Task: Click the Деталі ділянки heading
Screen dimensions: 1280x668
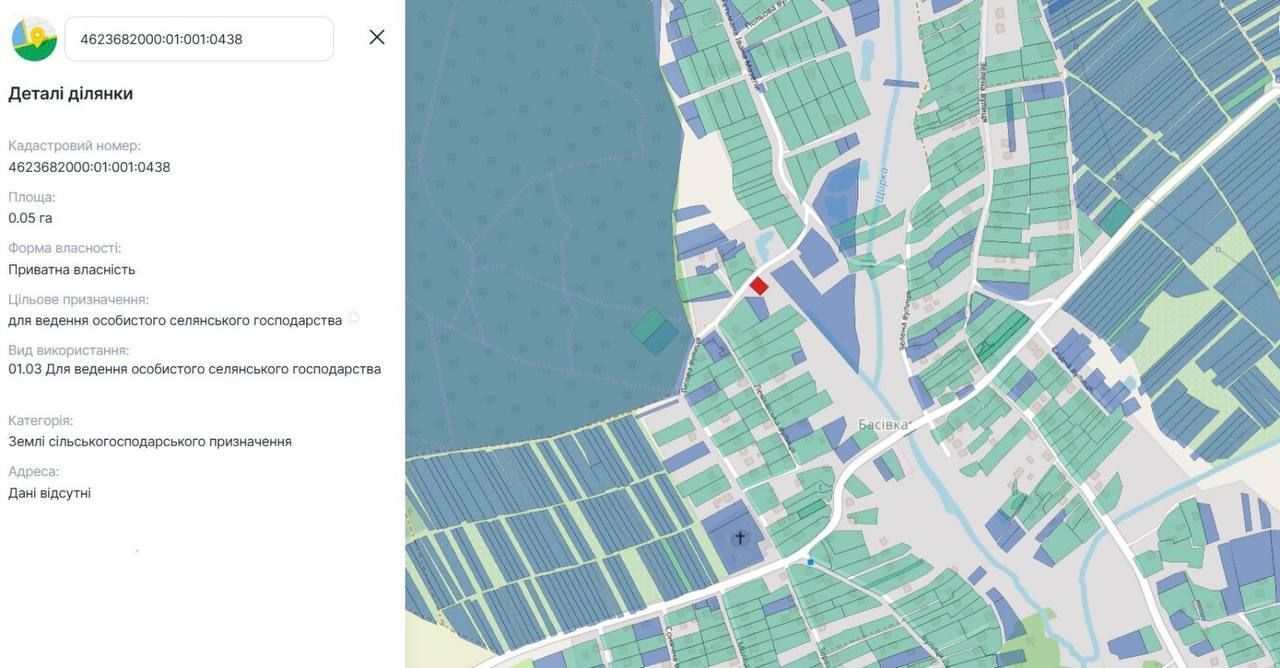Action: click(70, 93)
